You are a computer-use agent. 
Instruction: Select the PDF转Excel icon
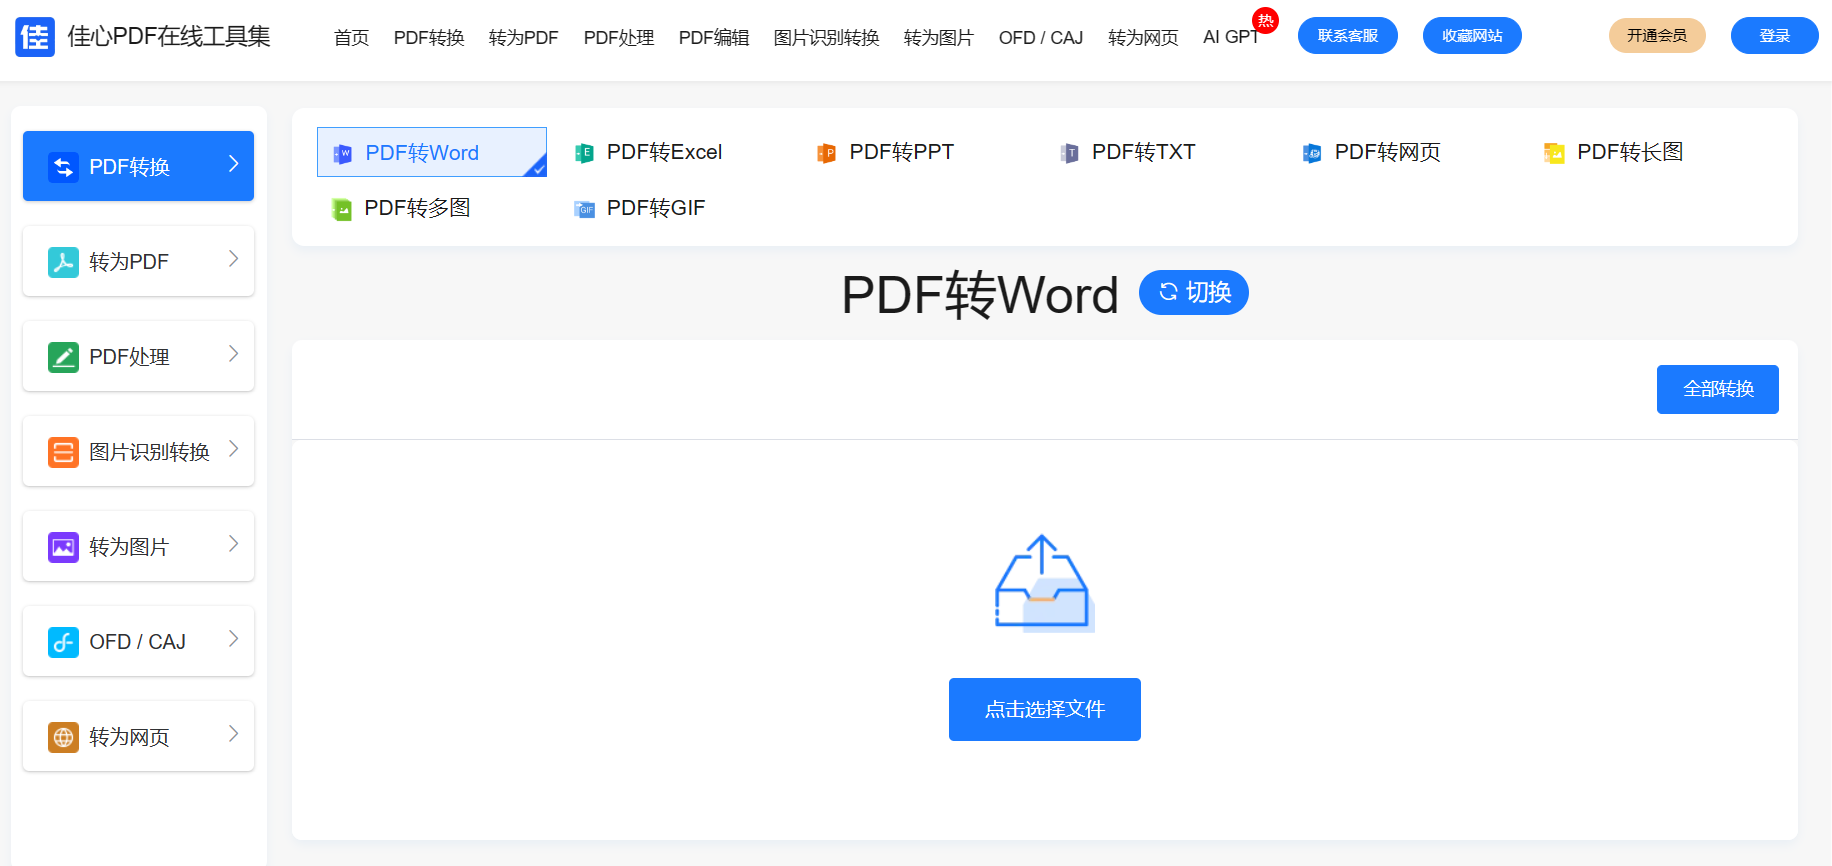point(584,153)
